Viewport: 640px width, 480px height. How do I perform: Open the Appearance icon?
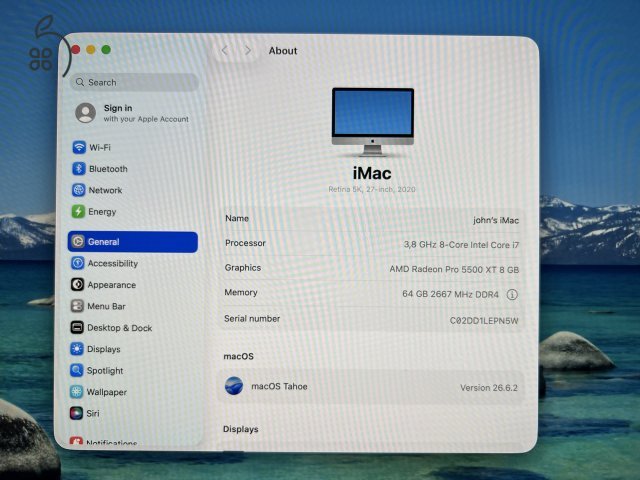click(77, 284)
